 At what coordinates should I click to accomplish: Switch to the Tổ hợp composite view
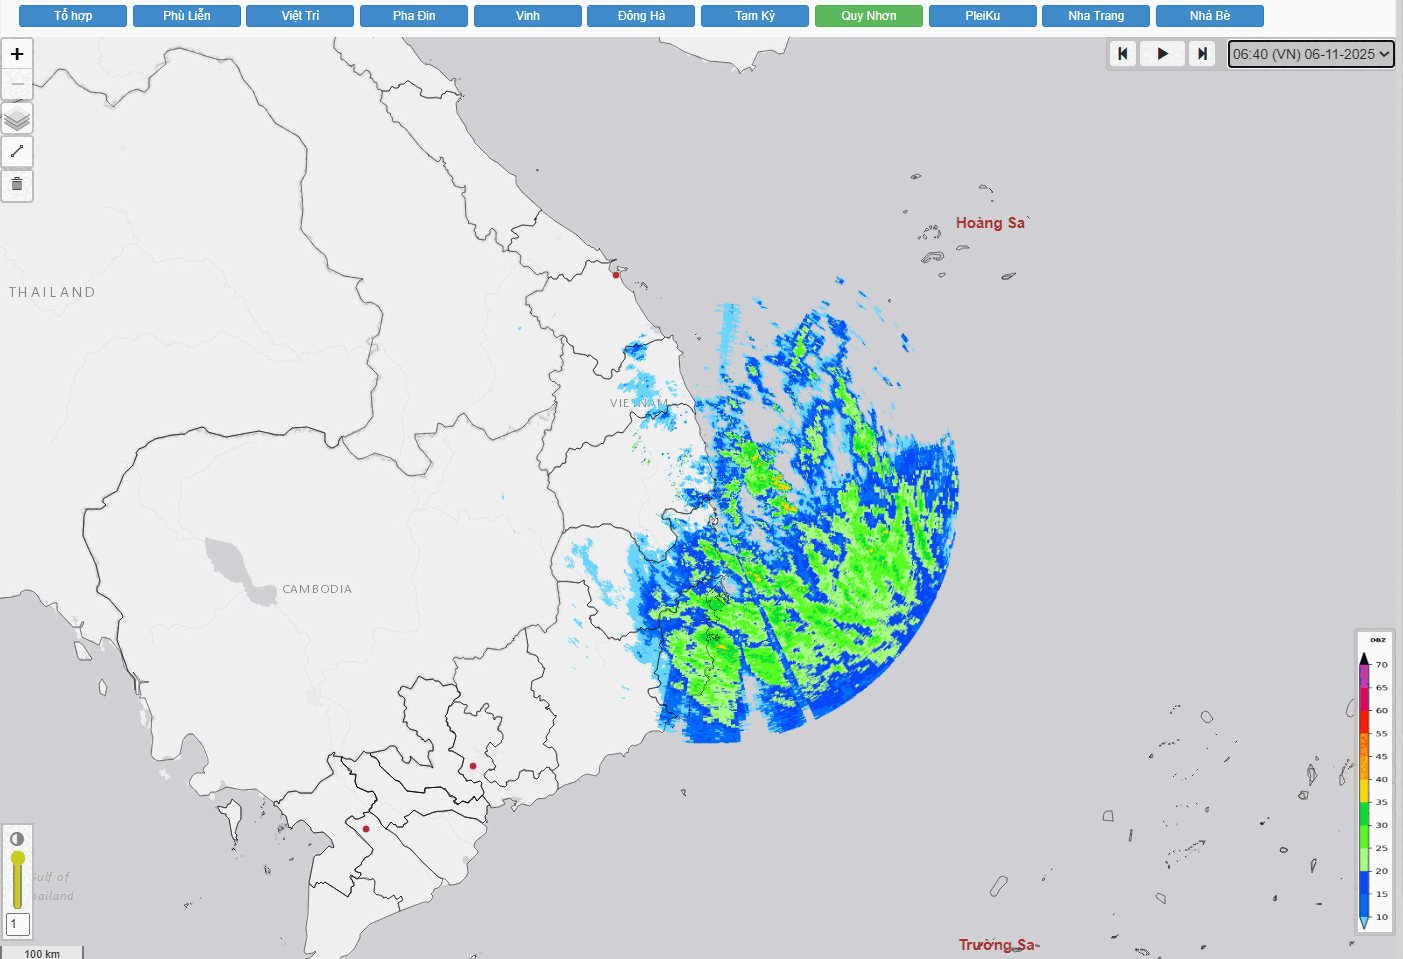click(x=73, y=16)
